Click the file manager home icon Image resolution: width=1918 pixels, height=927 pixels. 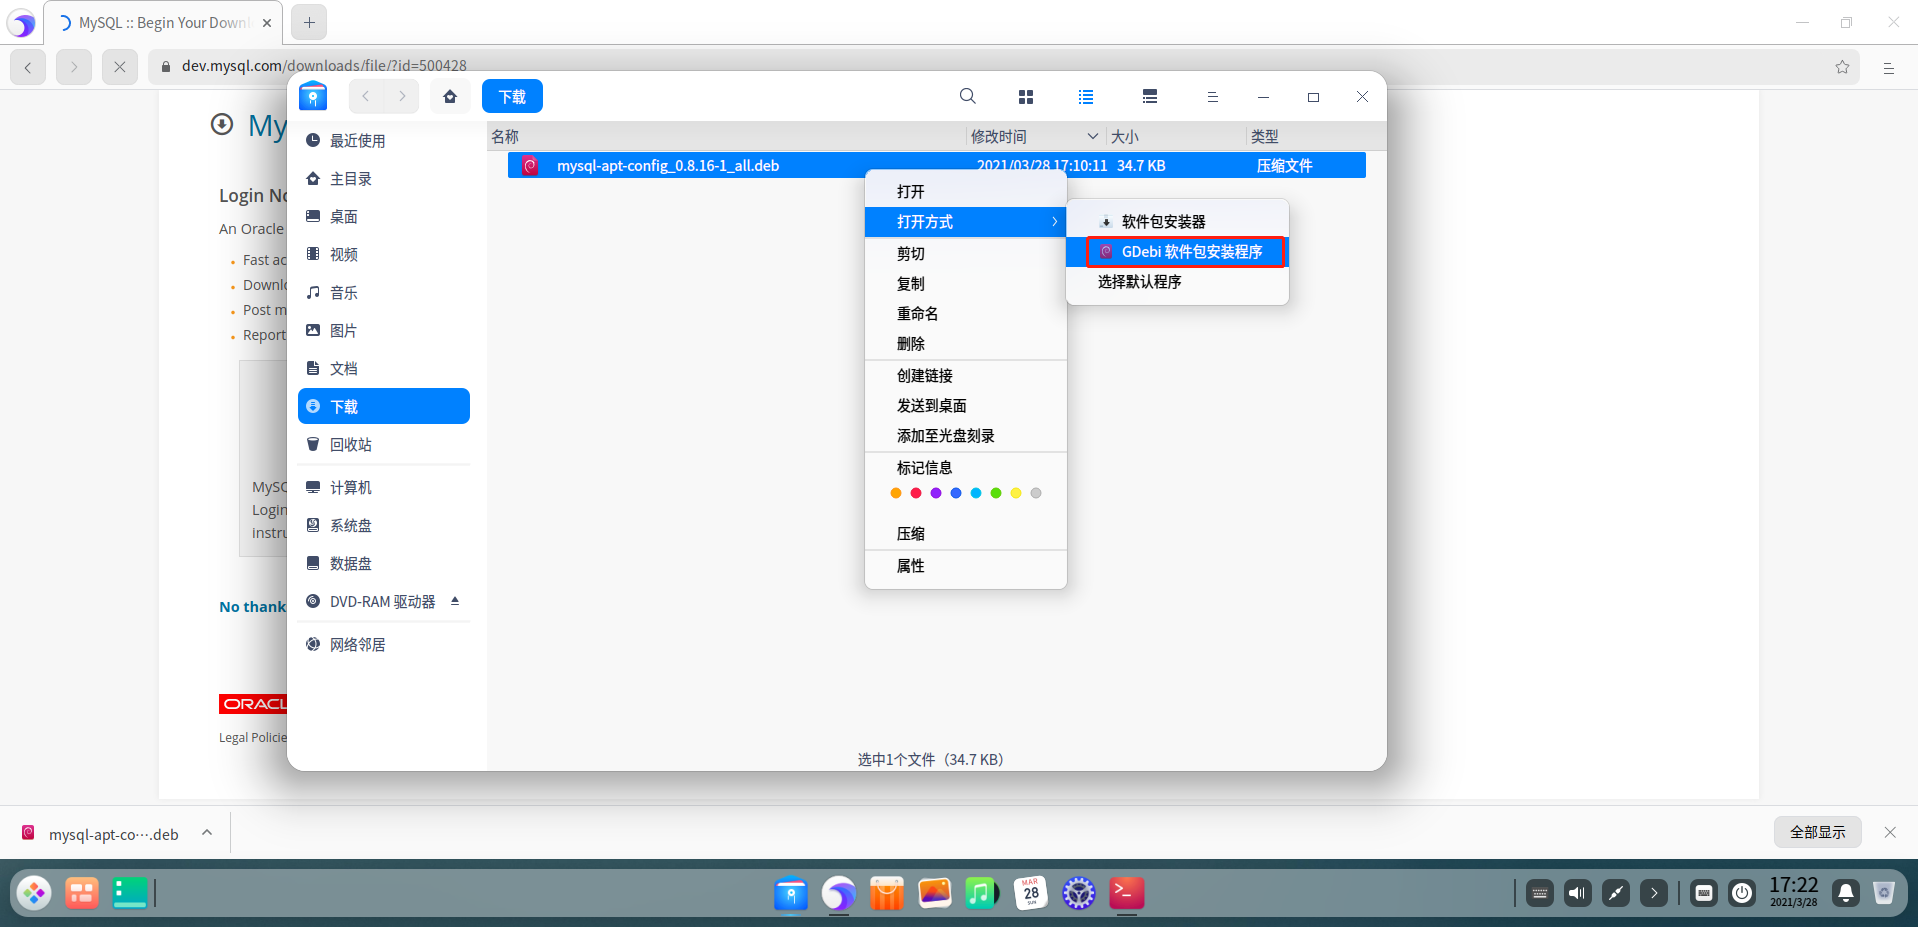pos(450,96)
